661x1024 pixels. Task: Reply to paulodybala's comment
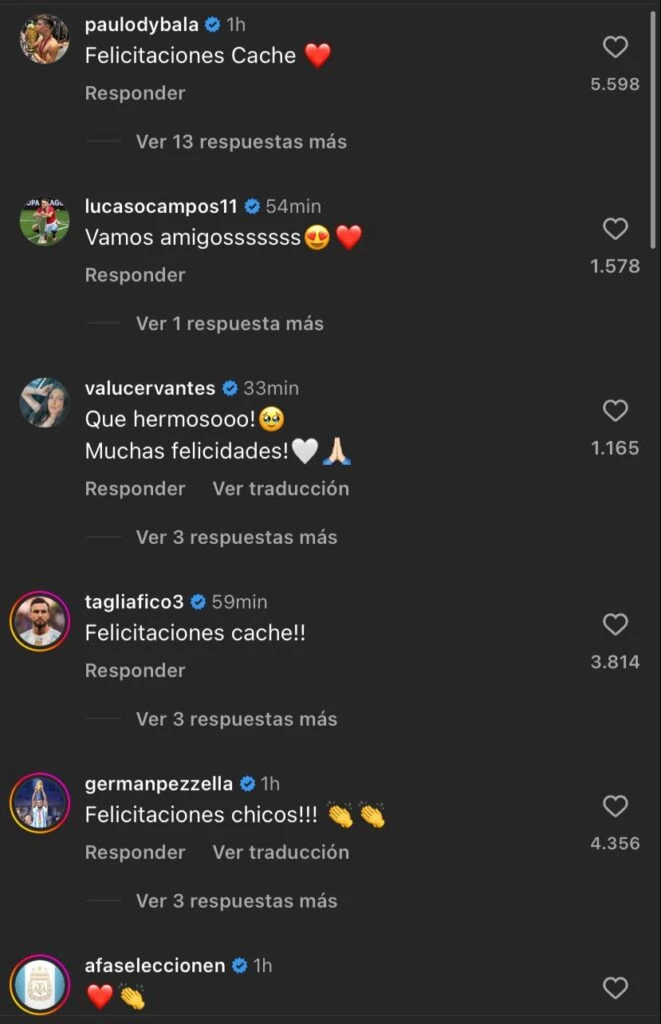[x=135, y=93]
